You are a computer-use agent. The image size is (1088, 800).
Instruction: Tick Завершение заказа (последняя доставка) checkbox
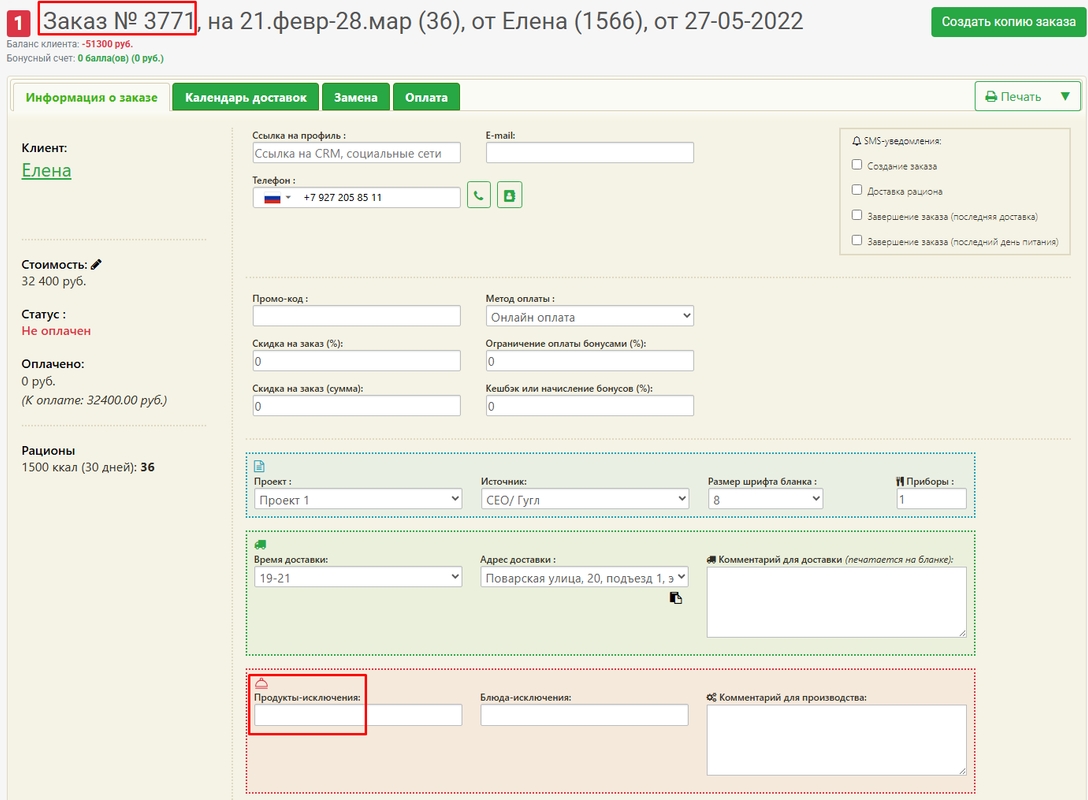pyautogui.click(x=856, y=215)
